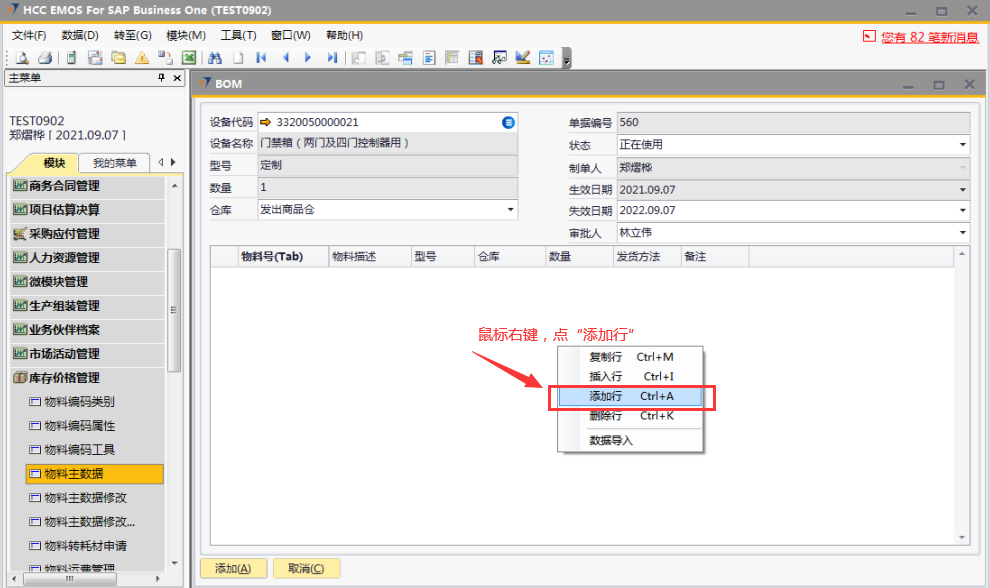
Task: Click orange link arrow beside 设备代码
Action: [266, 122]
